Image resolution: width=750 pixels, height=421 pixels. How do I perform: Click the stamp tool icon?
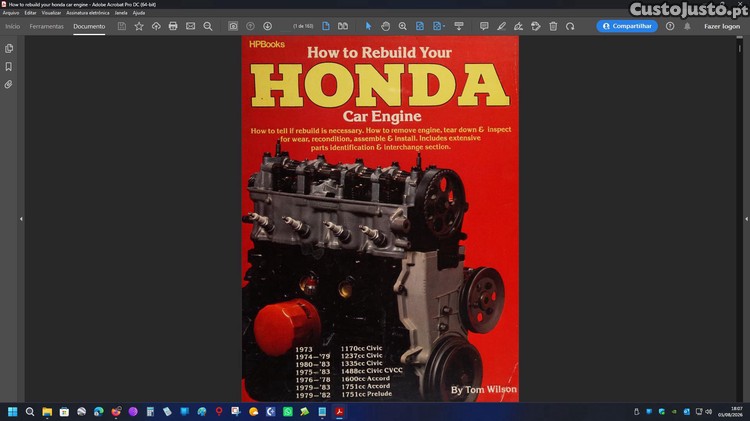pyautogui.click(x=536, y=26)
